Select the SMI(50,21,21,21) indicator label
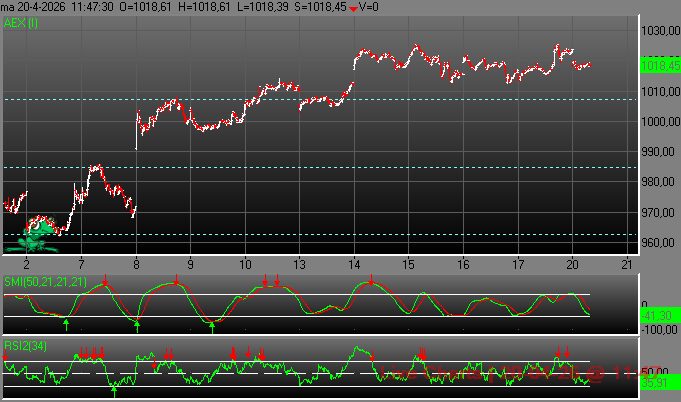 [45, 280]
